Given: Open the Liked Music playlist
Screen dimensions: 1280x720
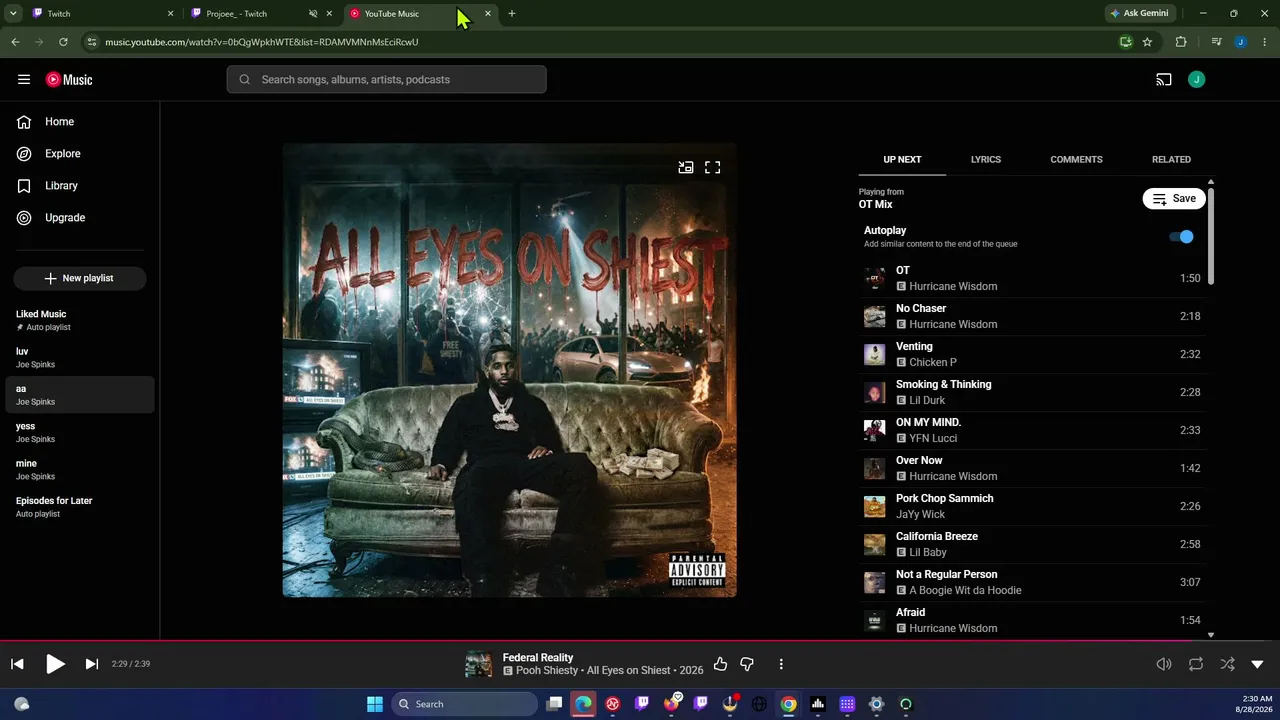Looking at the screenshot, I should coord(80,320).
